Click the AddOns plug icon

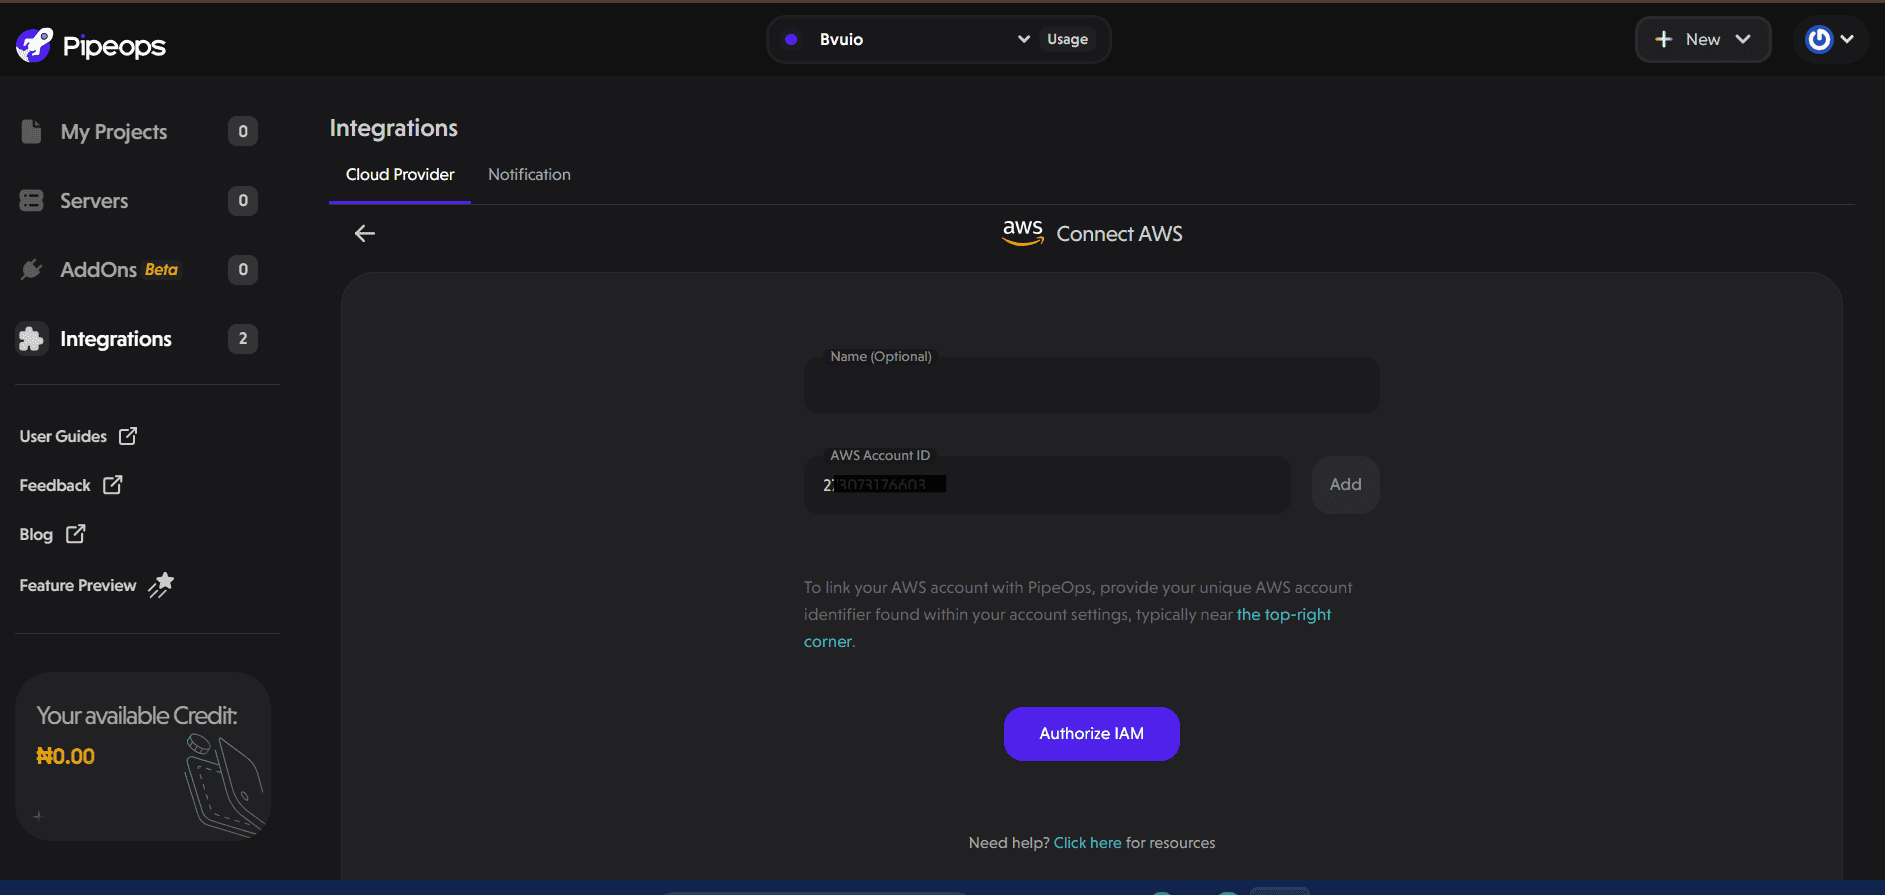(x=31, y=269)
